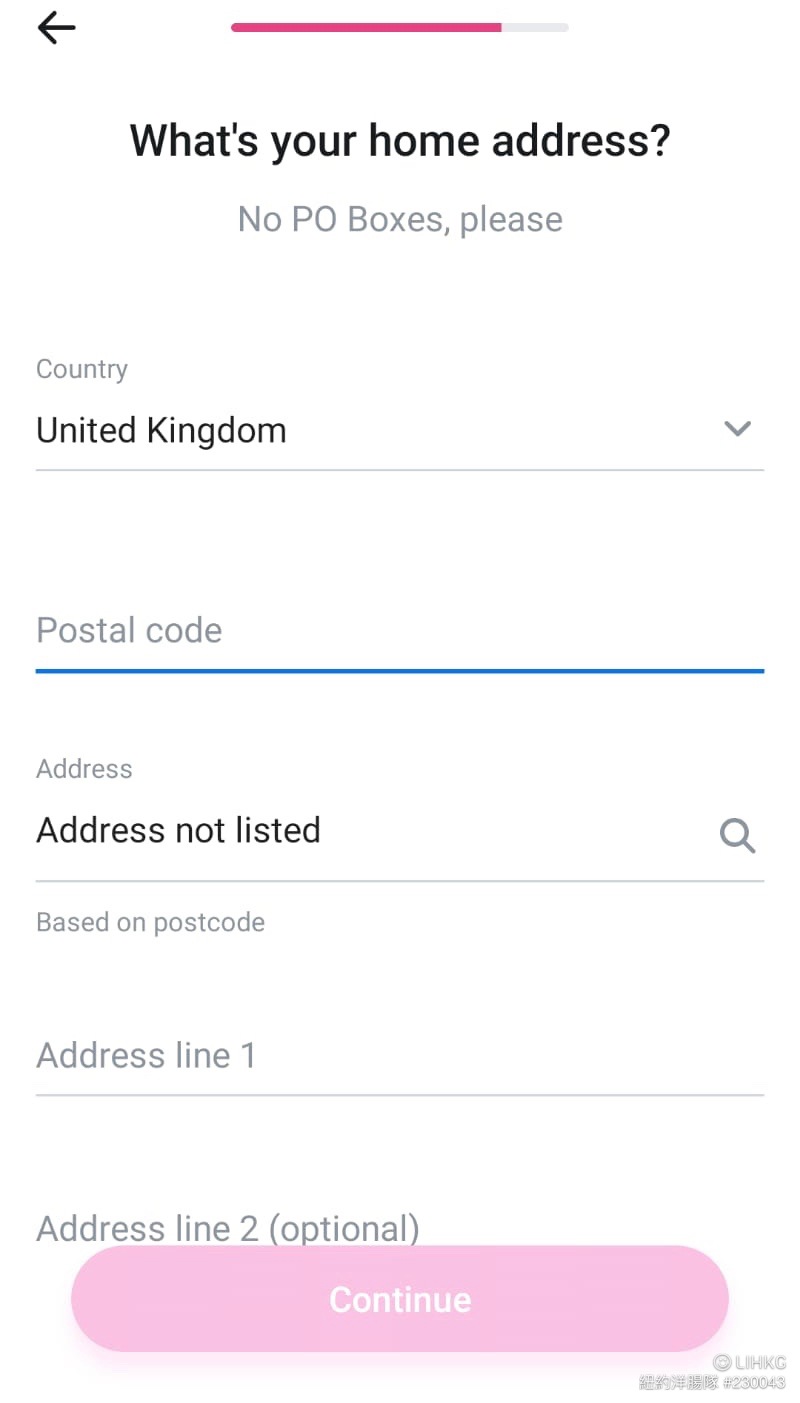Select the Address line 1 field
The height and width of the screenshot is (1403, 800).
click(400, 1056)
